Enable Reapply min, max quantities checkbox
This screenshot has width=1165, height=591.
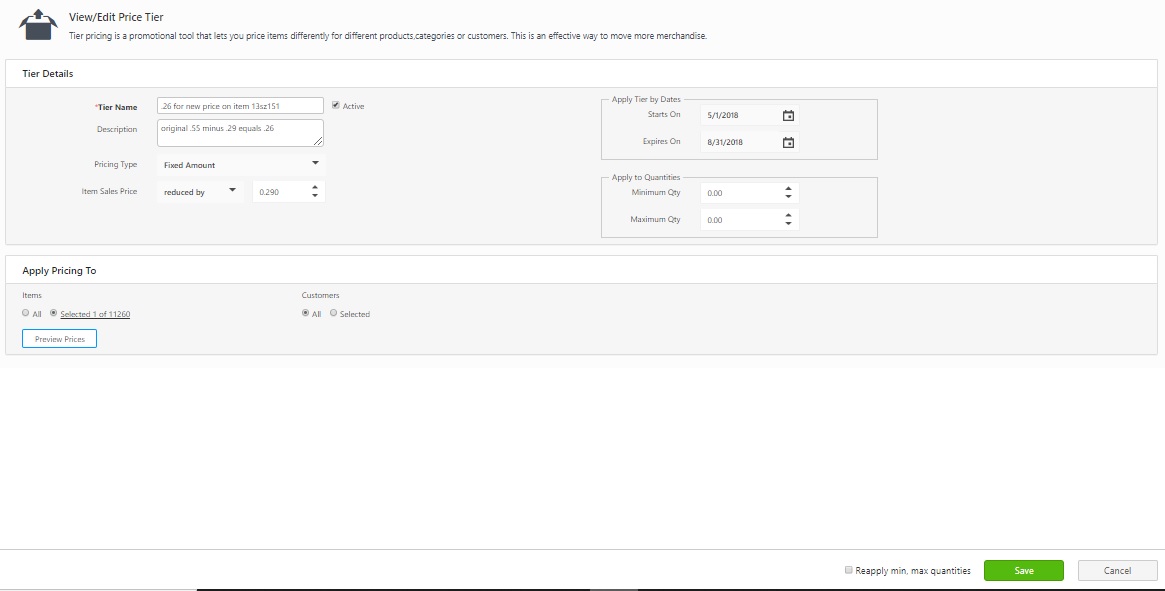[x=849, y=570]
